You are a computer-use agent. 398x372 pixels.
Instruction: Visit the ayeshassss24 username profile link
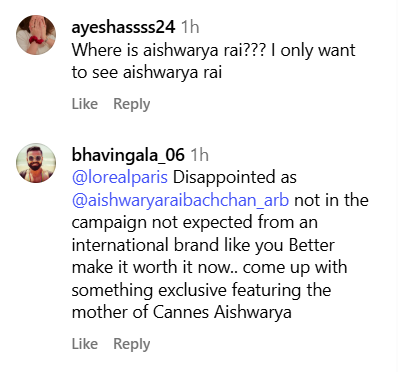[123, 27]
